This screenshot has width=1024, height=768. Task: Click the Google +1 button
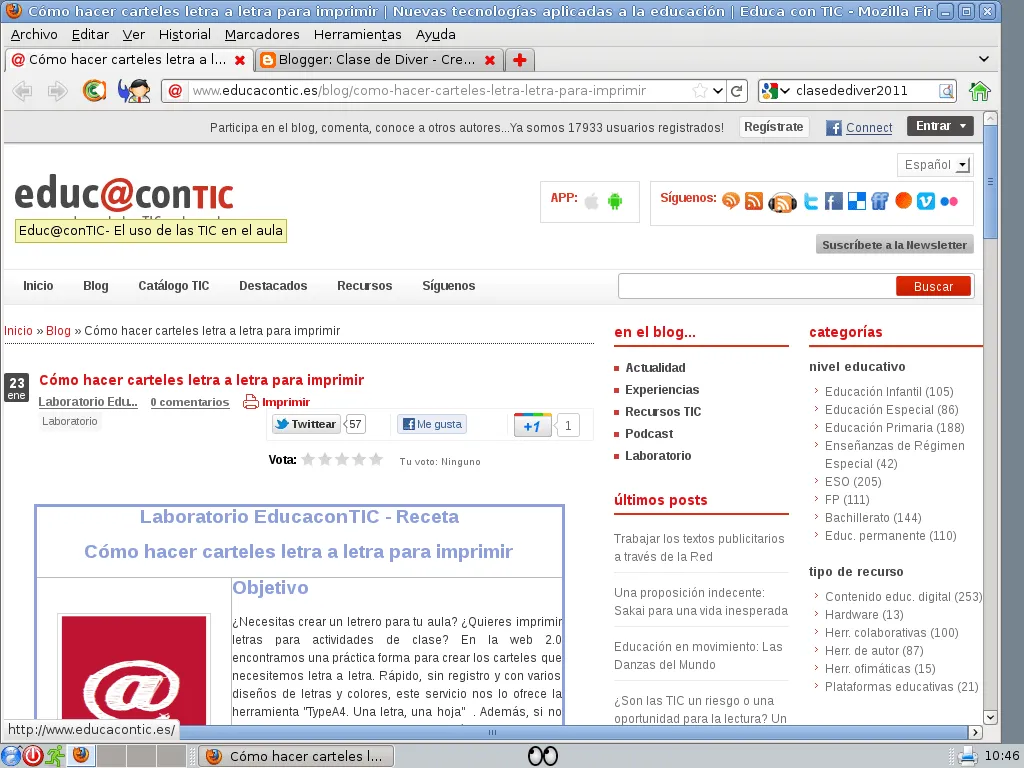(x=533, y=425)
